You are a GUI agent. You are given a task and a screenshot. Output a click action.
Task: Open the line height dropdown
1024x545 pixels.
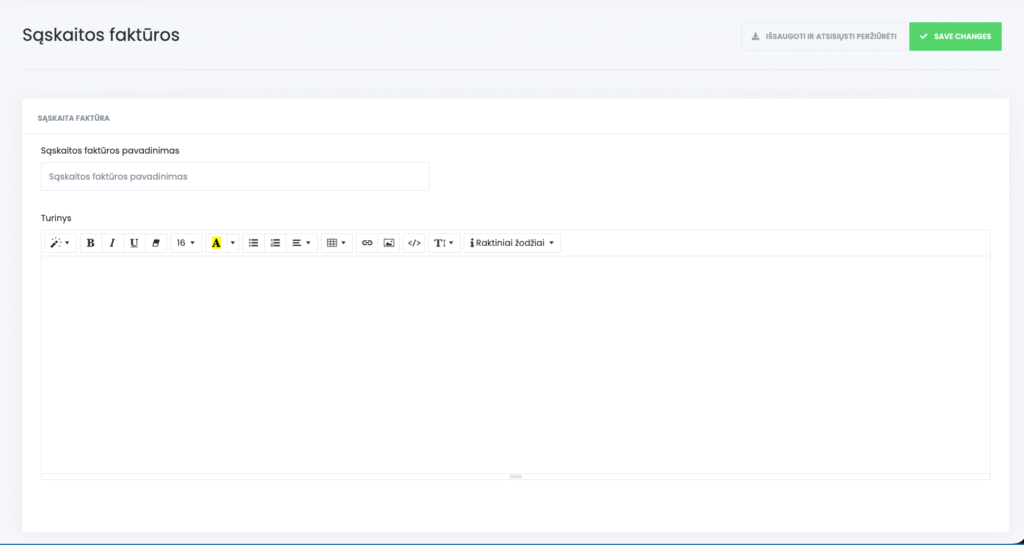tap(444, 243)
